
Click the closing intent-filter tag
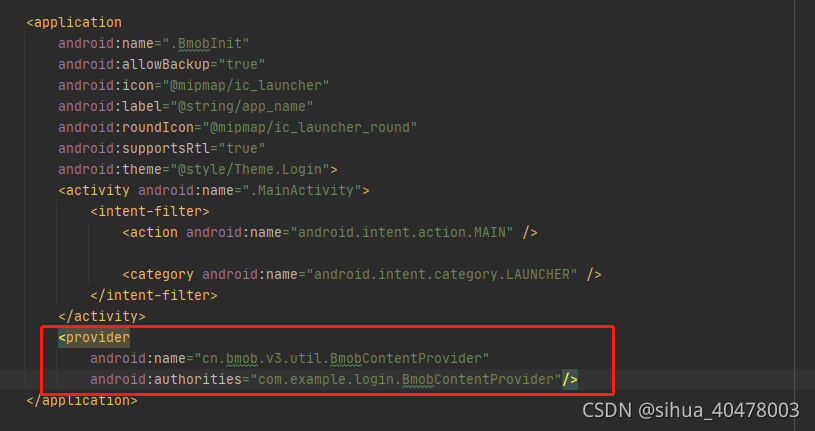coord(154,295)
